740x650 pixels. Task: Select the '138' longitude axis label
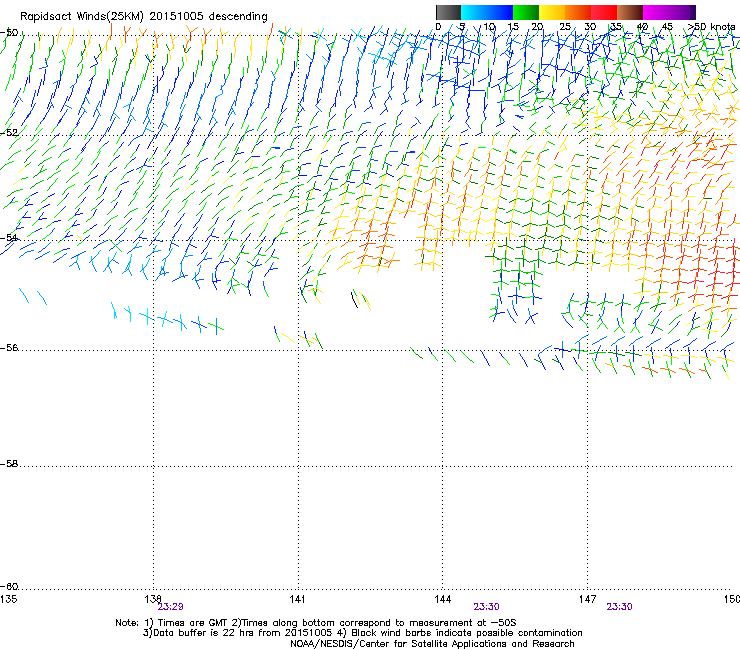point(153,599)
